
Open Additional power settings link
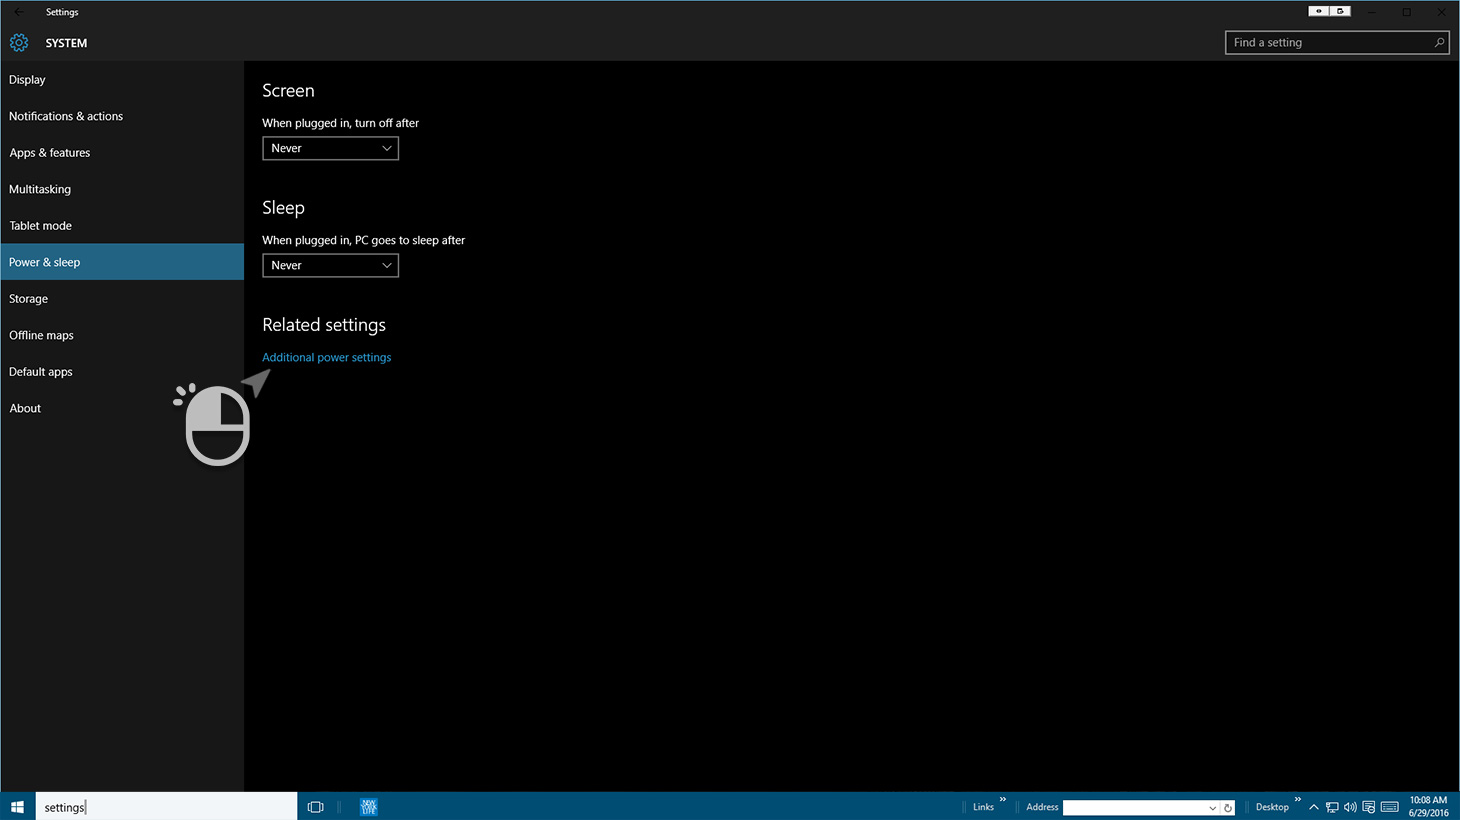tap(326, 357)
